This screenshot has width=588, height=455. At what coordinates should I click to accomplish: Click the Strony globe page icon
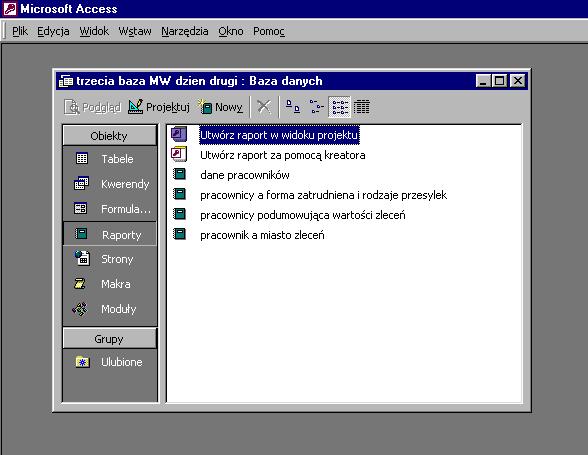tap(82, 258)
